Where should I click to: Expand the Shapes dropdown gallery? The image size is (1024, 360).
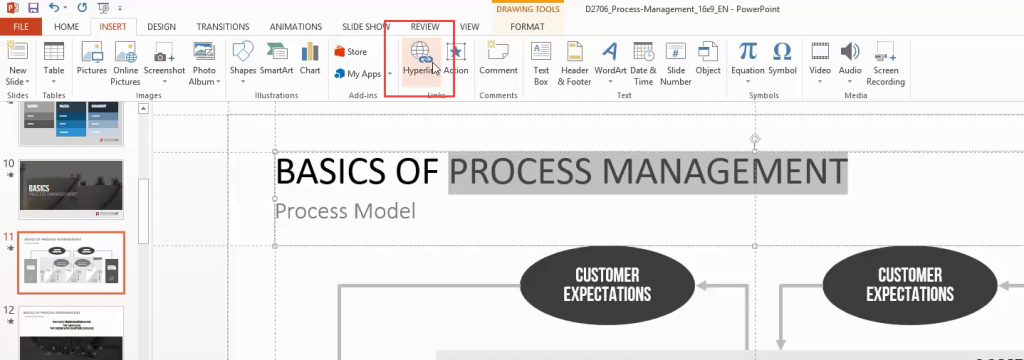tap(243, 82)
